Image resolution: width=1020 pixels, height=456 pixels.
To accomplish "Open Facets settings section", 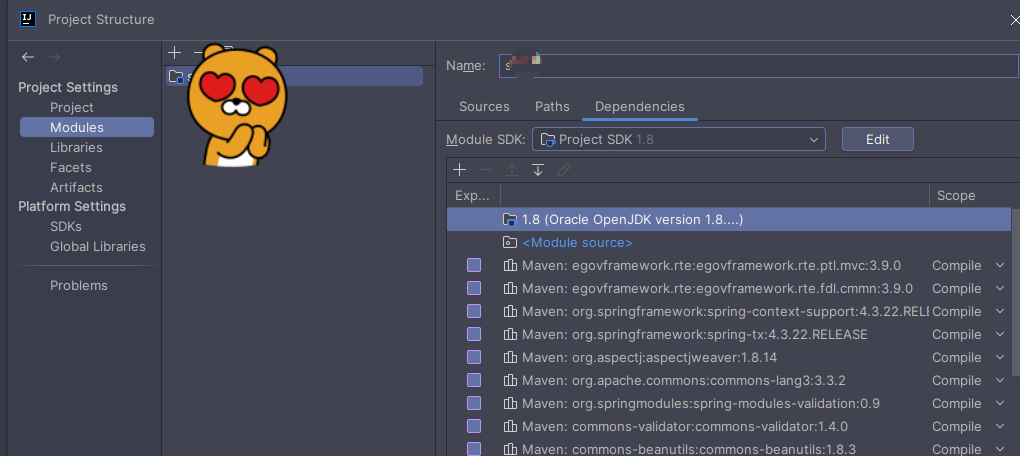I will 70,167.
